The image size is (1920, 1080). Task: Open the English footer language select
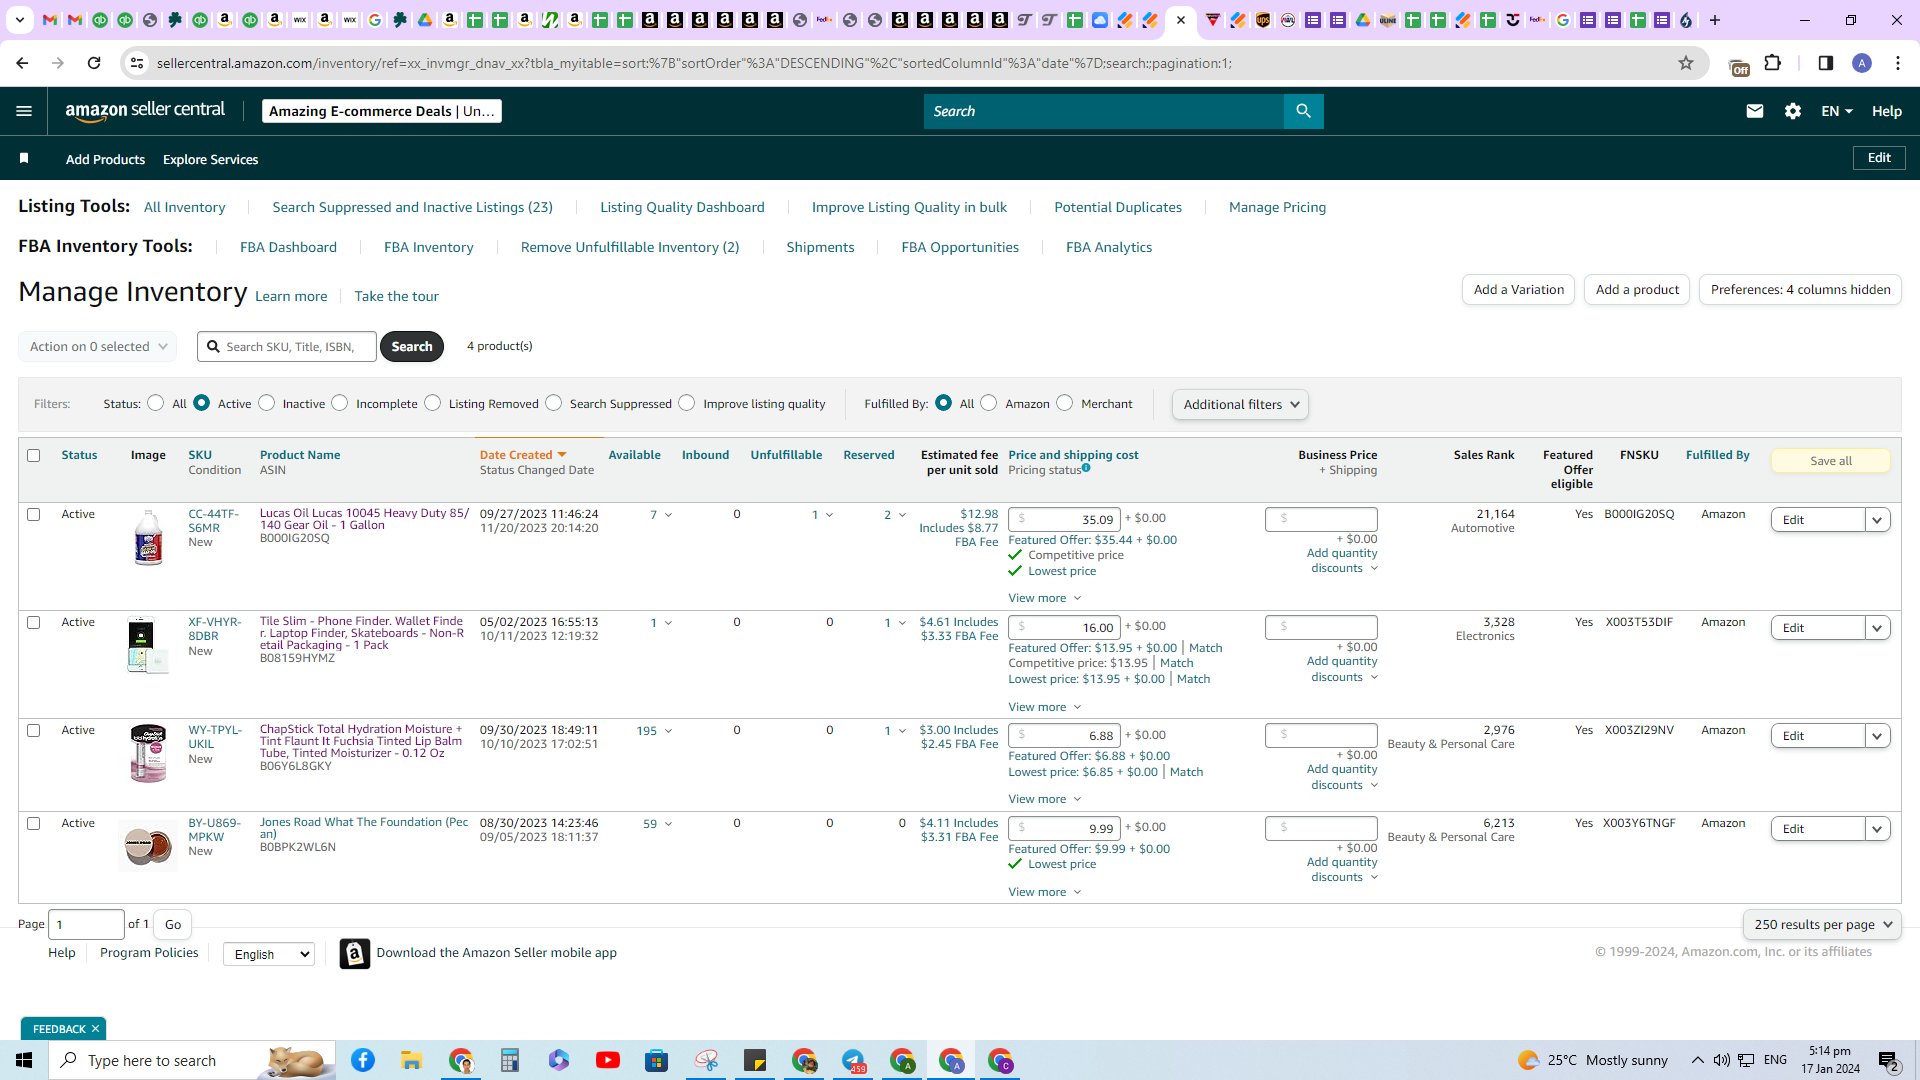pos(269,954)
